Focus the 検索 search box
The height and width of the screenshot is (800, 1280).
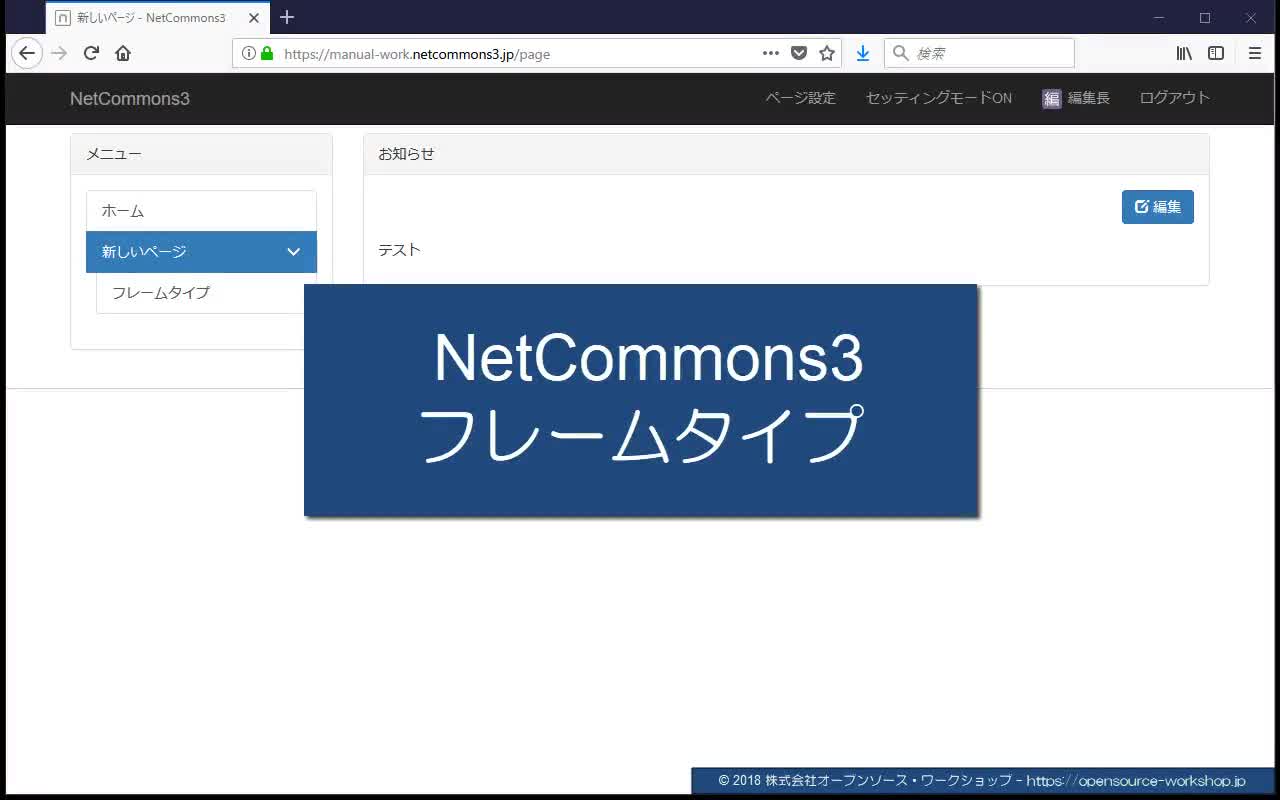coord(980,53)
